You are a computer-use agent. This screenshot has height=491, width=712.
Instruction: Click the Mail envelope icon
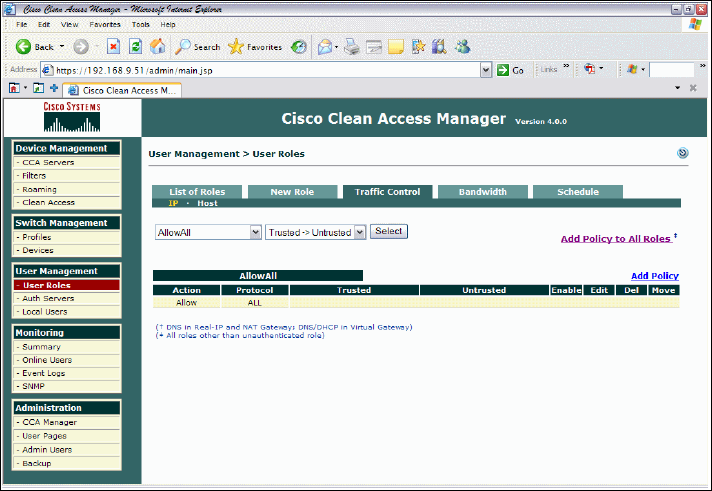coord(325,46)
